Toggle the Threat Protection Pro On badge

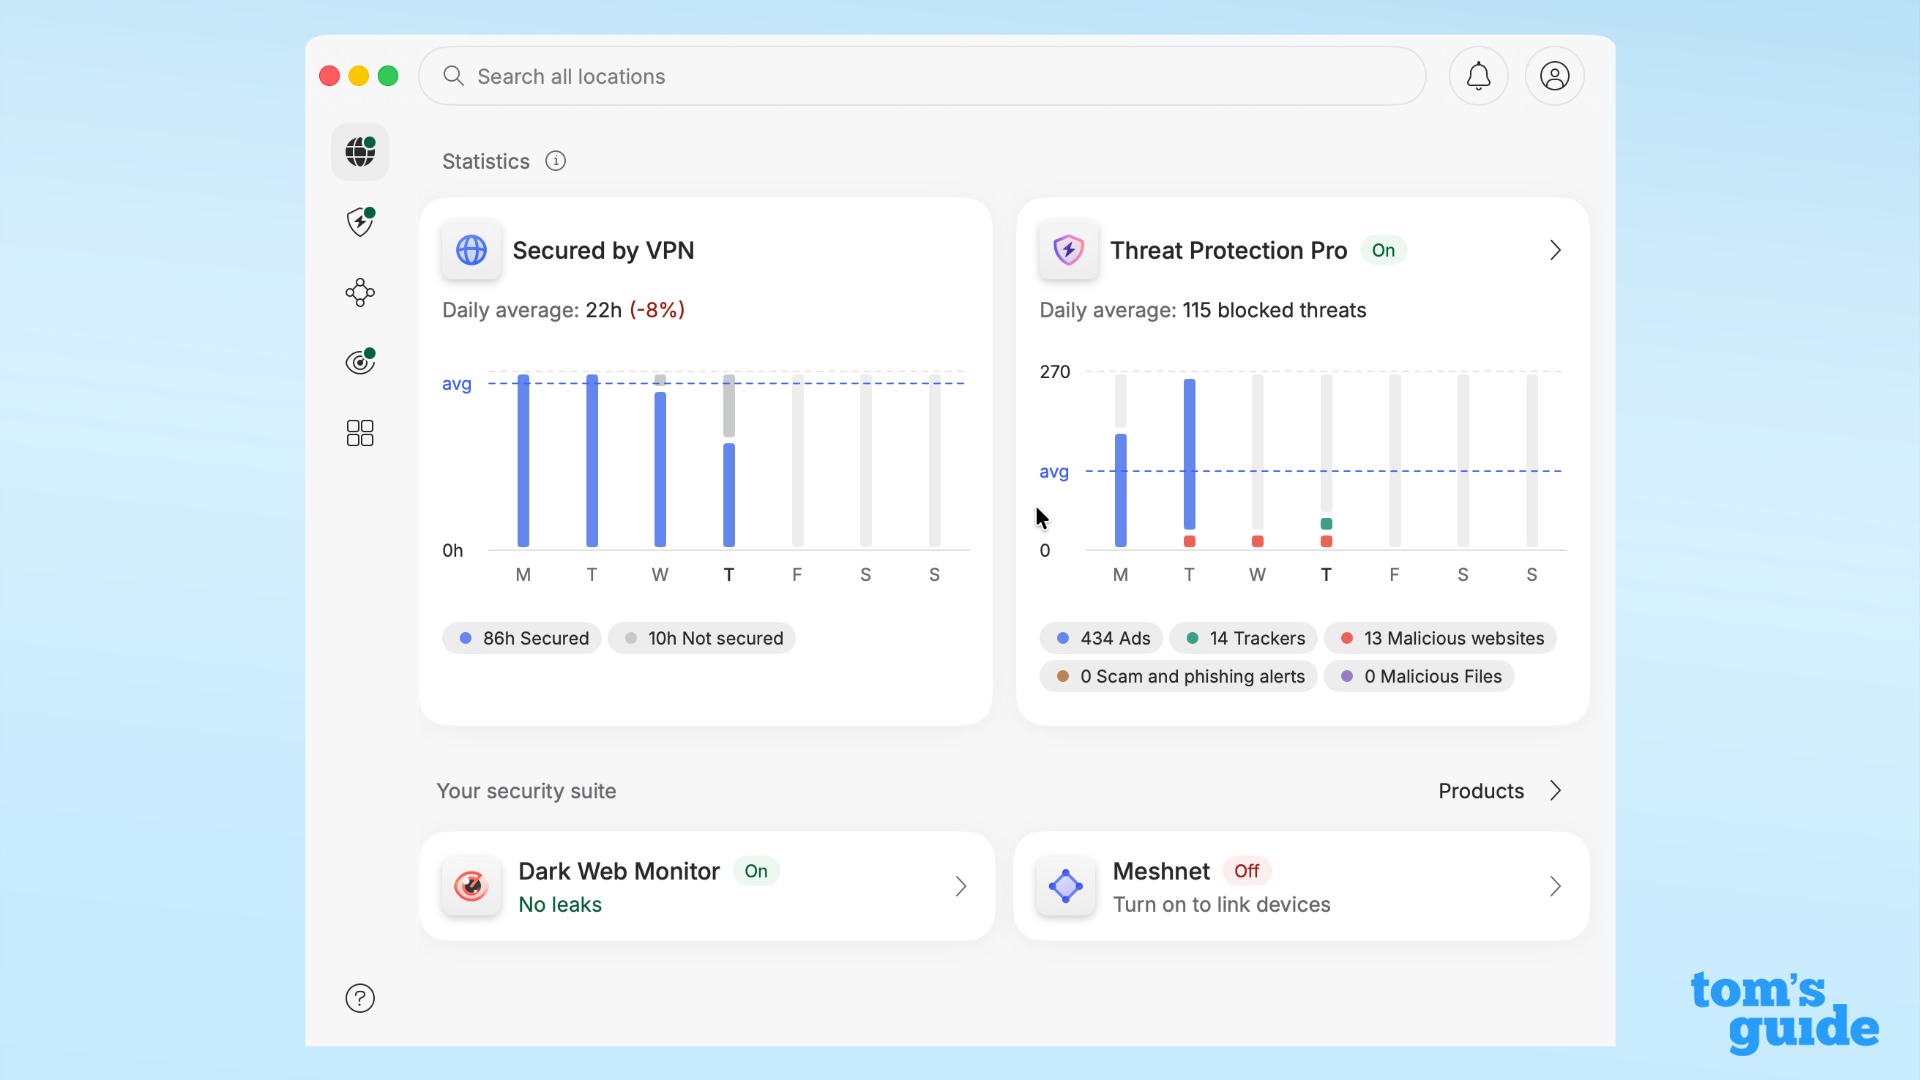pyautogui.click(x=1383, y=250)
